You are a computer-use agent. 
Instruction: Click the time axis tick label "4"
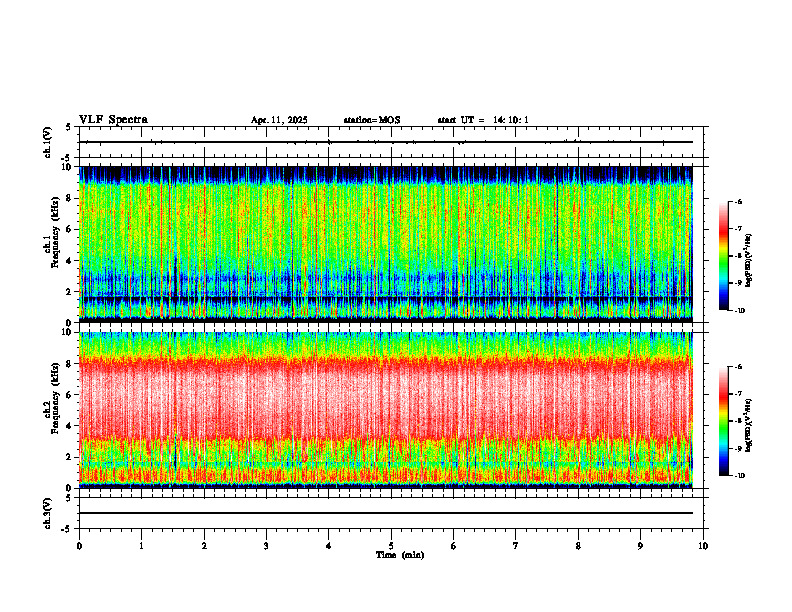pos(329,546)
